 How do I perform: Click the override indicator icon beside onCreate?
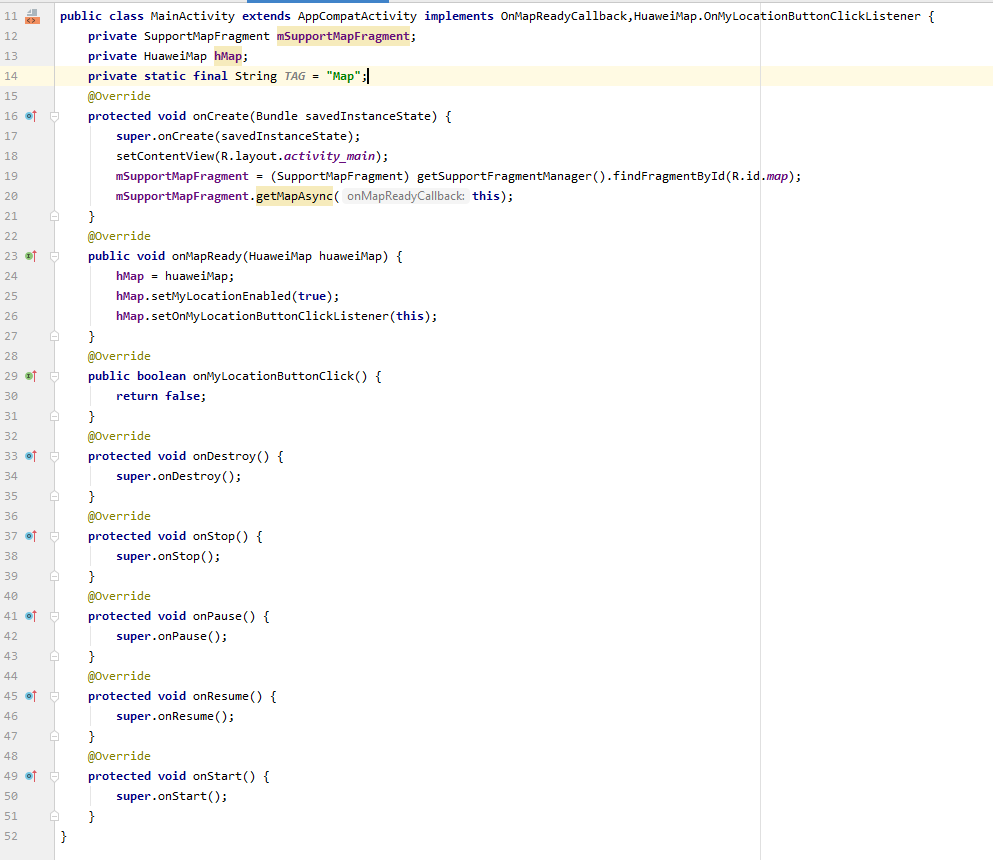[31, 116]
